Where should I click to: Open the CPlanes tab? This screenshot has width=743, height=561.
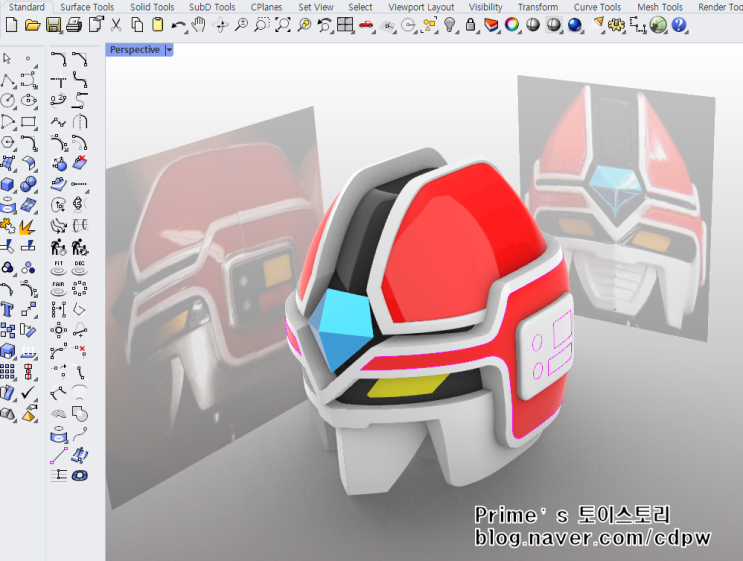(x=266, y=7)
